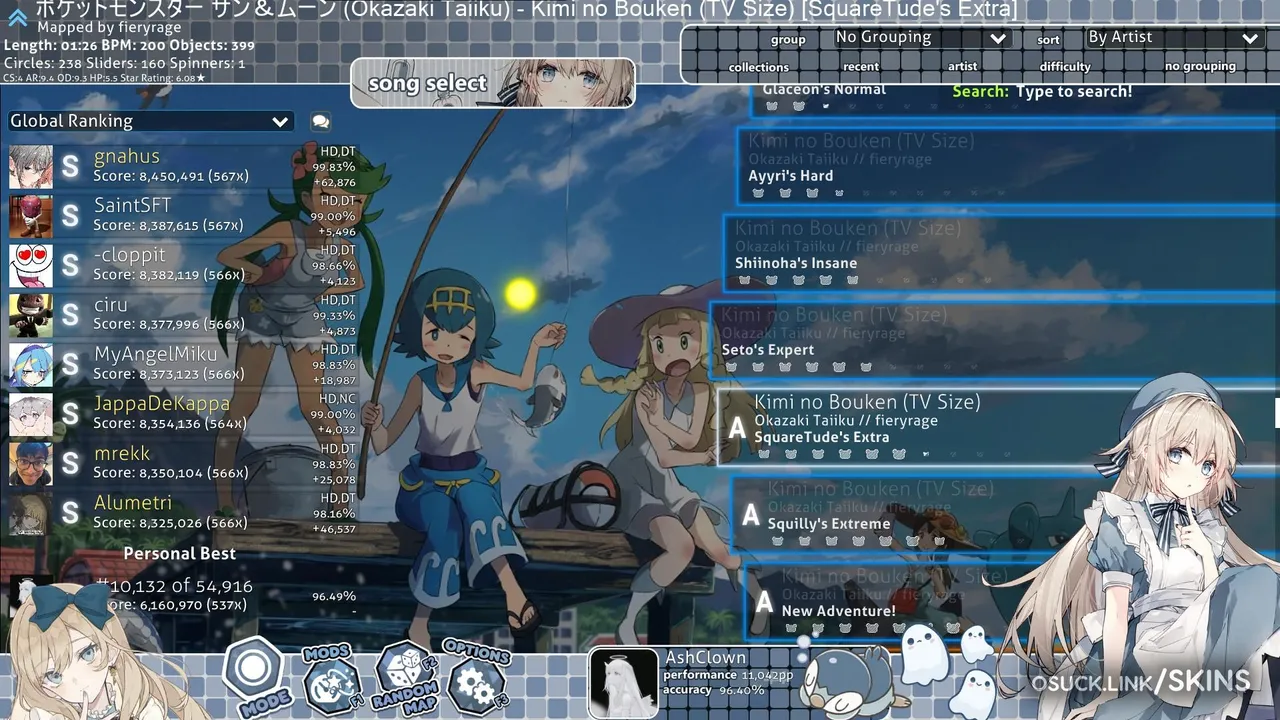The image size is (1280, 720).
Task: Switch to the collections tab
Action: click(x=758, y=67)
